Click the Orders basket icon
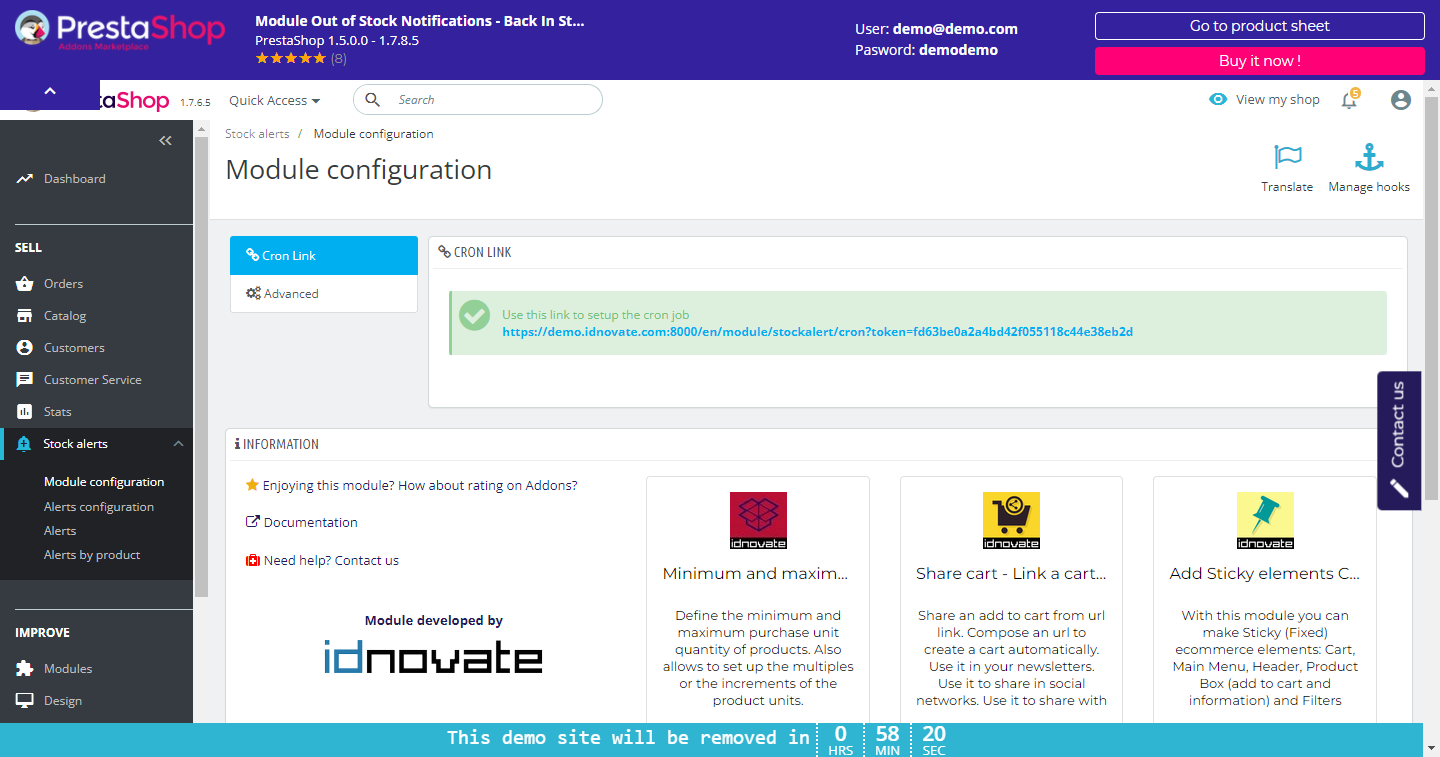The image size is (1440, 757). point(25,284)
